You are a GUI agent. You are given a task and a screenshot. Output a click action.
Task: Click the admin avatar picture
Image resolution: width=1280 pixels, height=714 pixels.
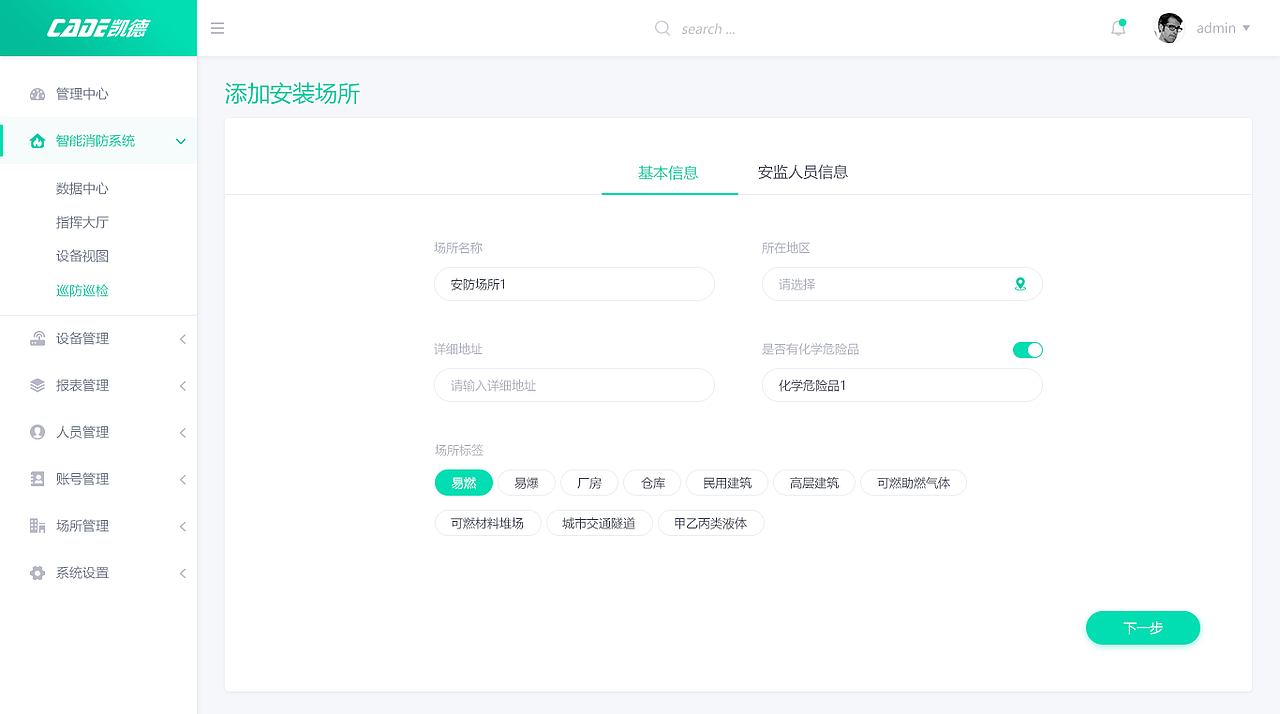(1169, 28)
